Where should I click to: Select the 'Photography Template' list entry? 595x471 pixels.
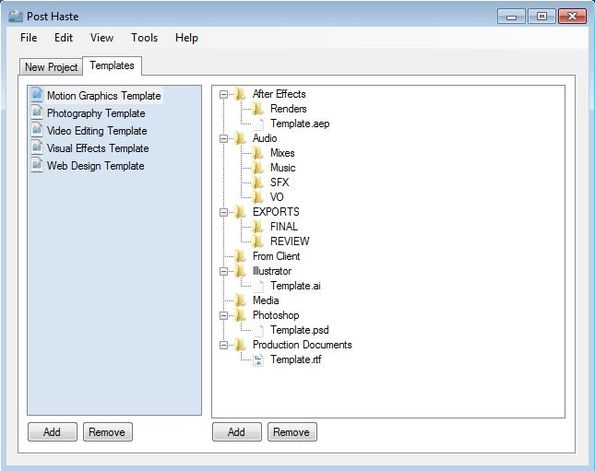[96, 113]
